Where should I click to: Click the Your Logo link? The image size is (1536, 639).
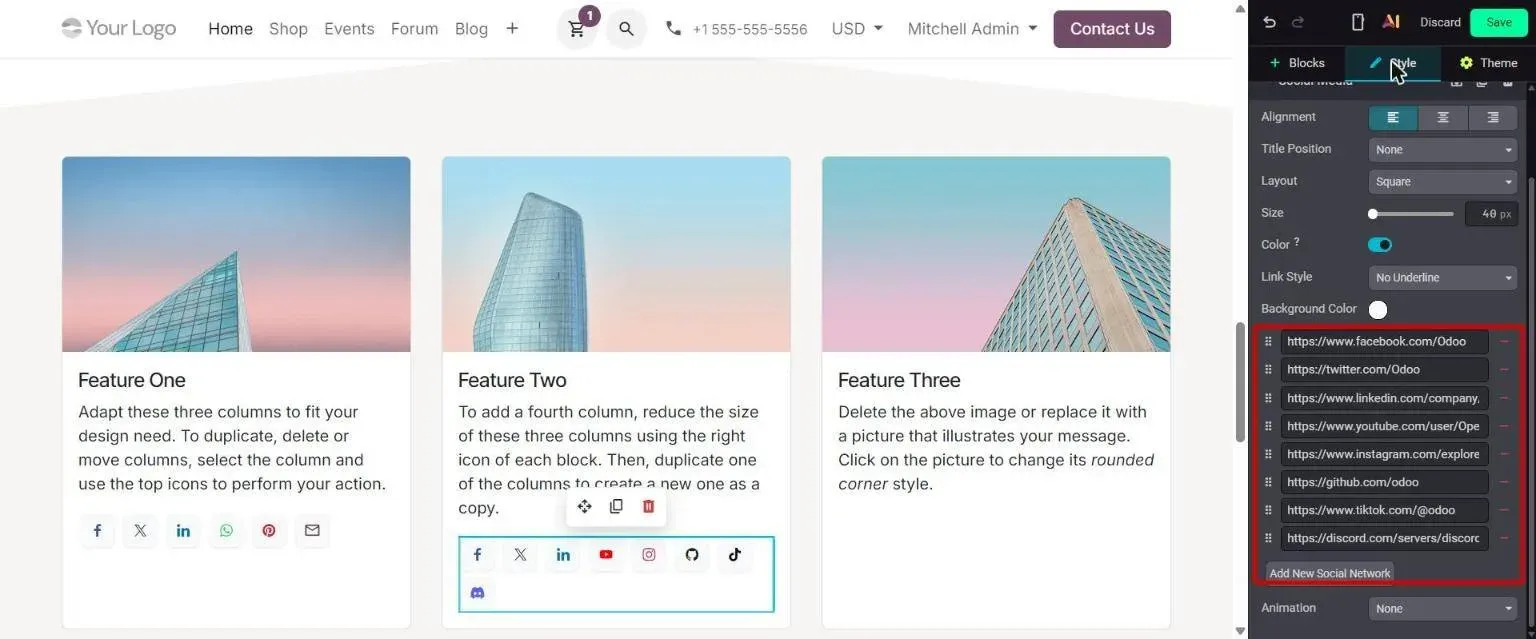118,28
